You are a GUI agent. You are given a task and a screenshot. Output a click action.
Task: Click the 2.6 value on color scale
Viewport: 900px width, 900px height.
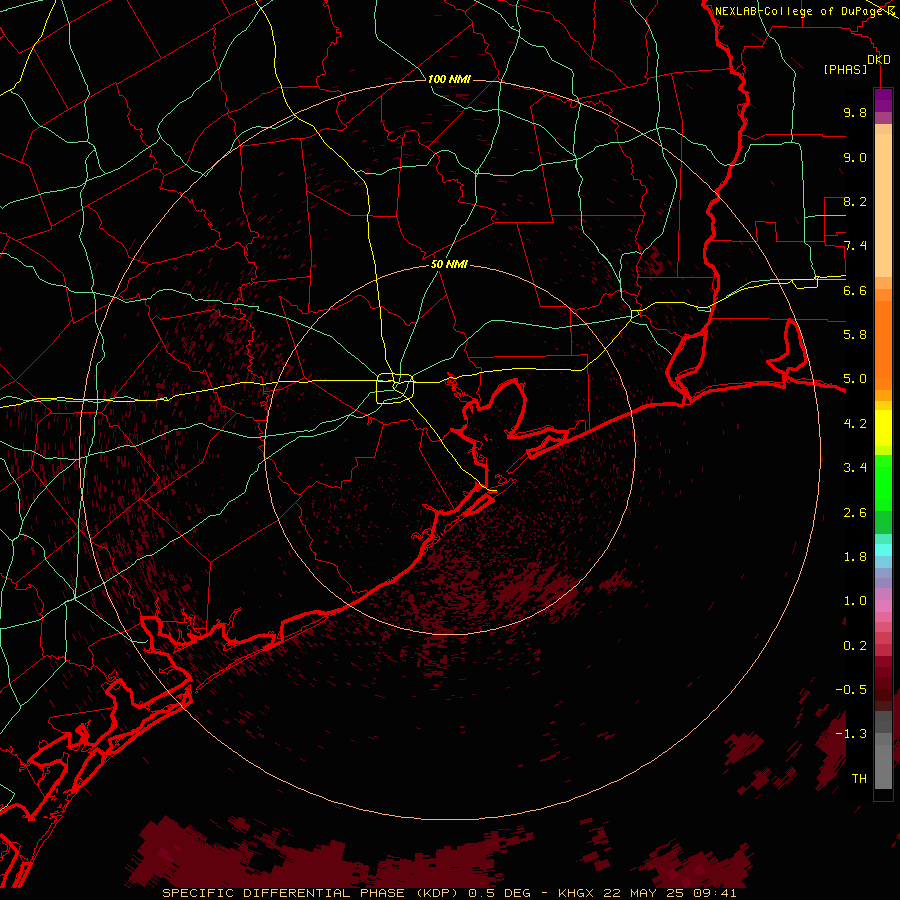click(855, 513)
